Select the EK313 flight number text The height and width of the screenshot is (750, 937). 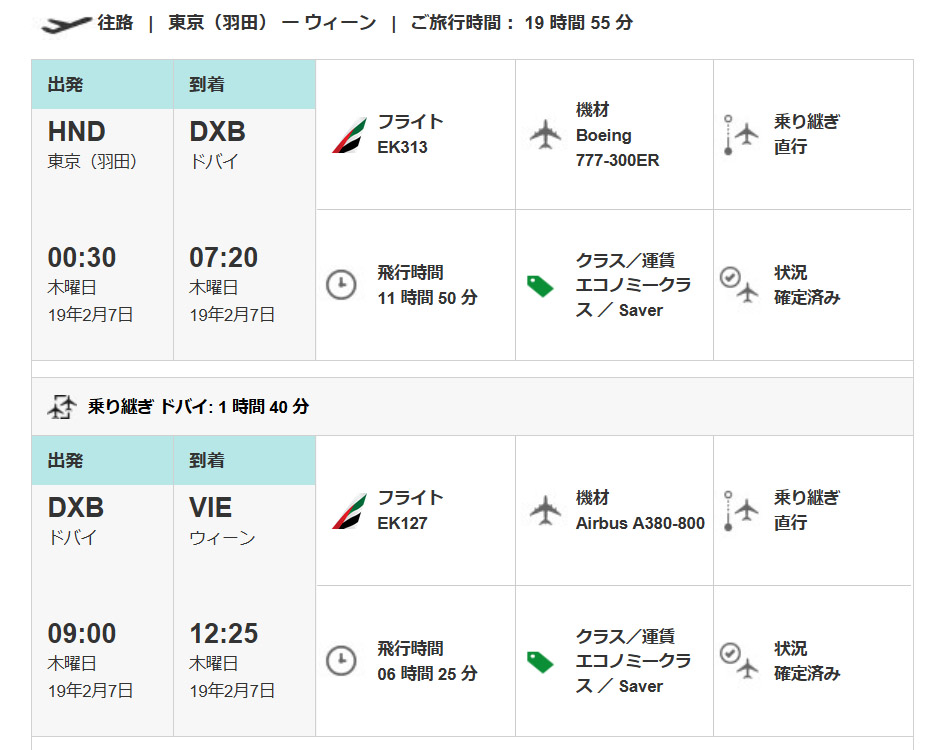tap(403, 147)
